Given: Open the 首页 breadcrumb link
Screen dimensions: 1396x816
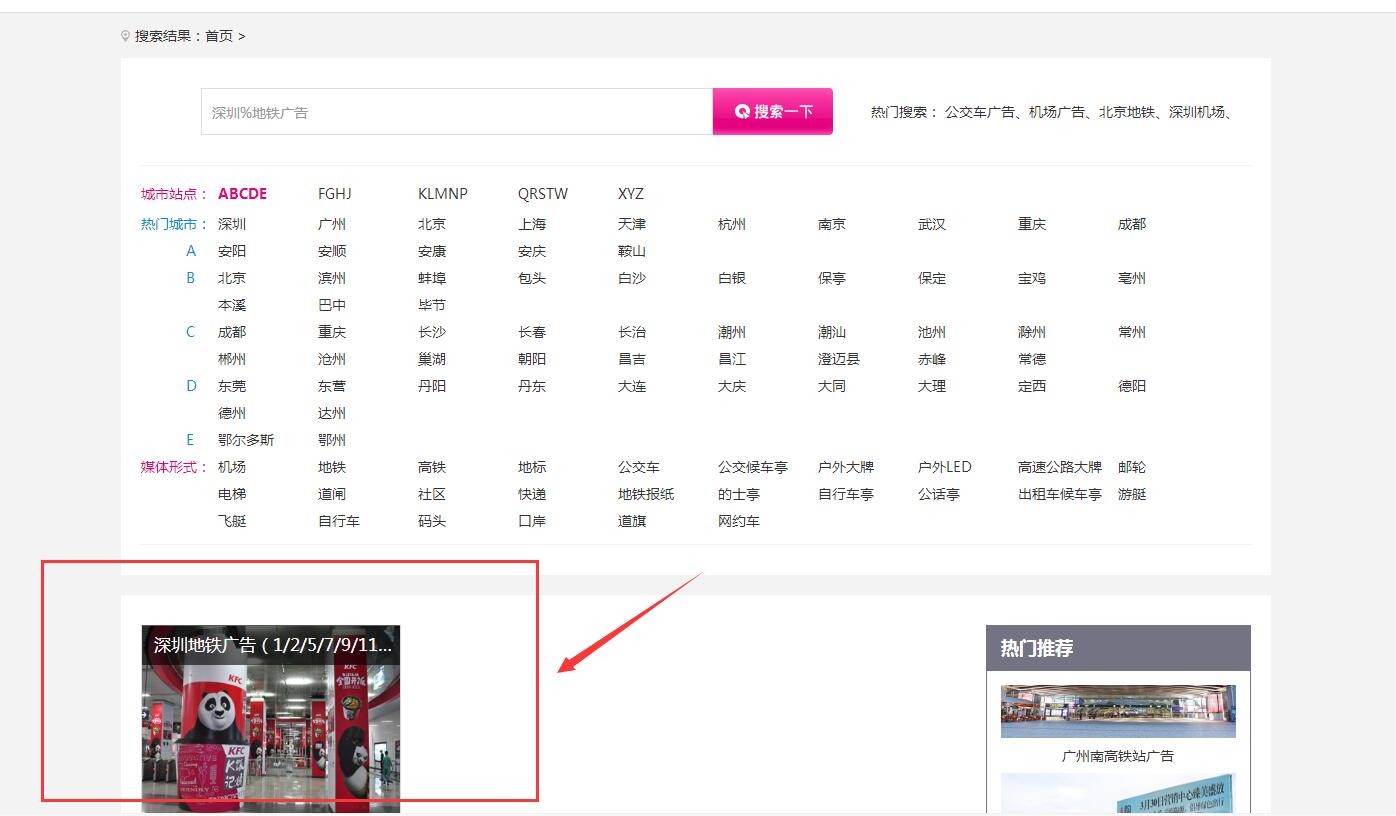Looking at the screenshot, I should tap(219, 36).
